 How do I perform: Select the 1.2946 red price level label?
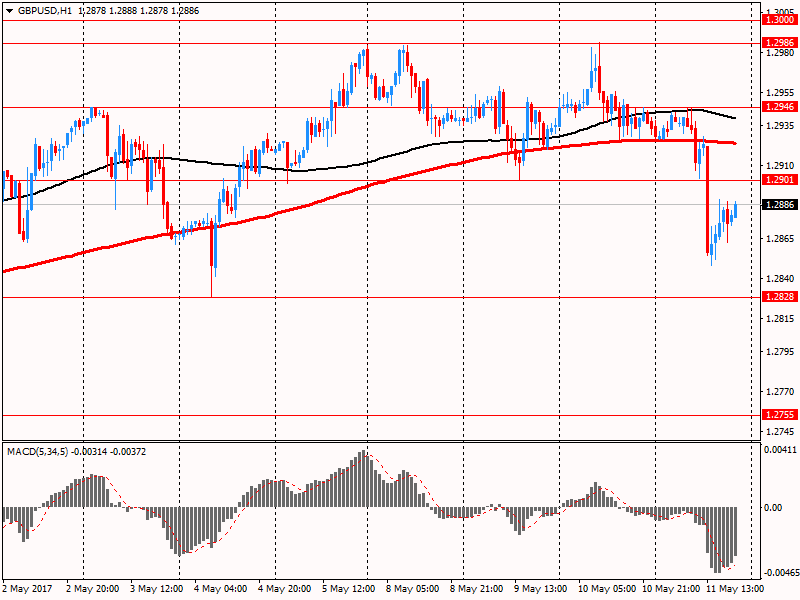click(x=781, y=107)
